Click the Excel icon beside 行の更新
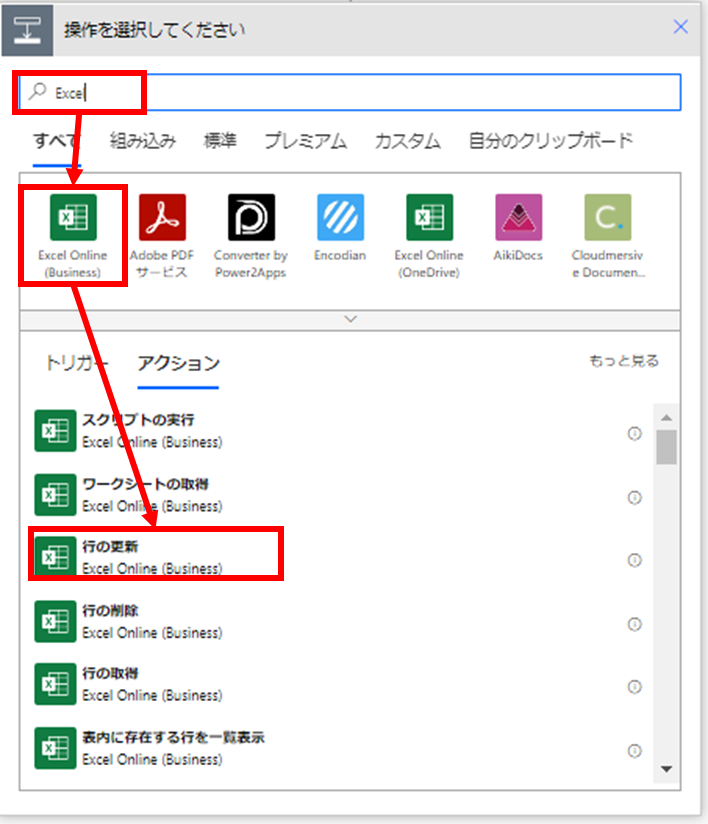Image resolution: width=708 pixels, height=824 pixels. coord(55,556)
